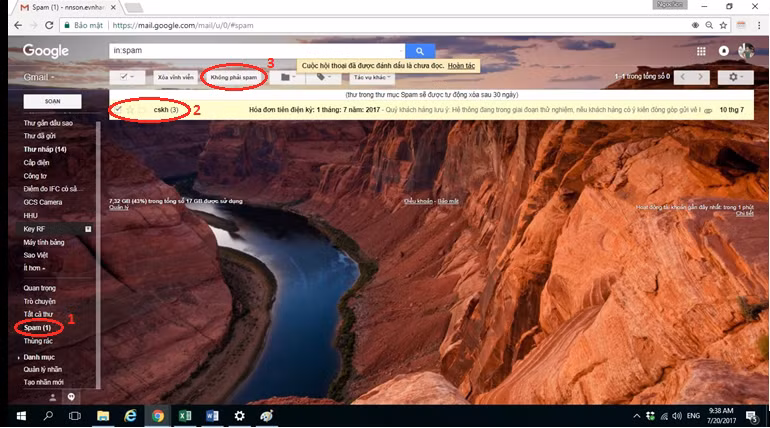Open the Labels tag dropdown

(323, 76)
